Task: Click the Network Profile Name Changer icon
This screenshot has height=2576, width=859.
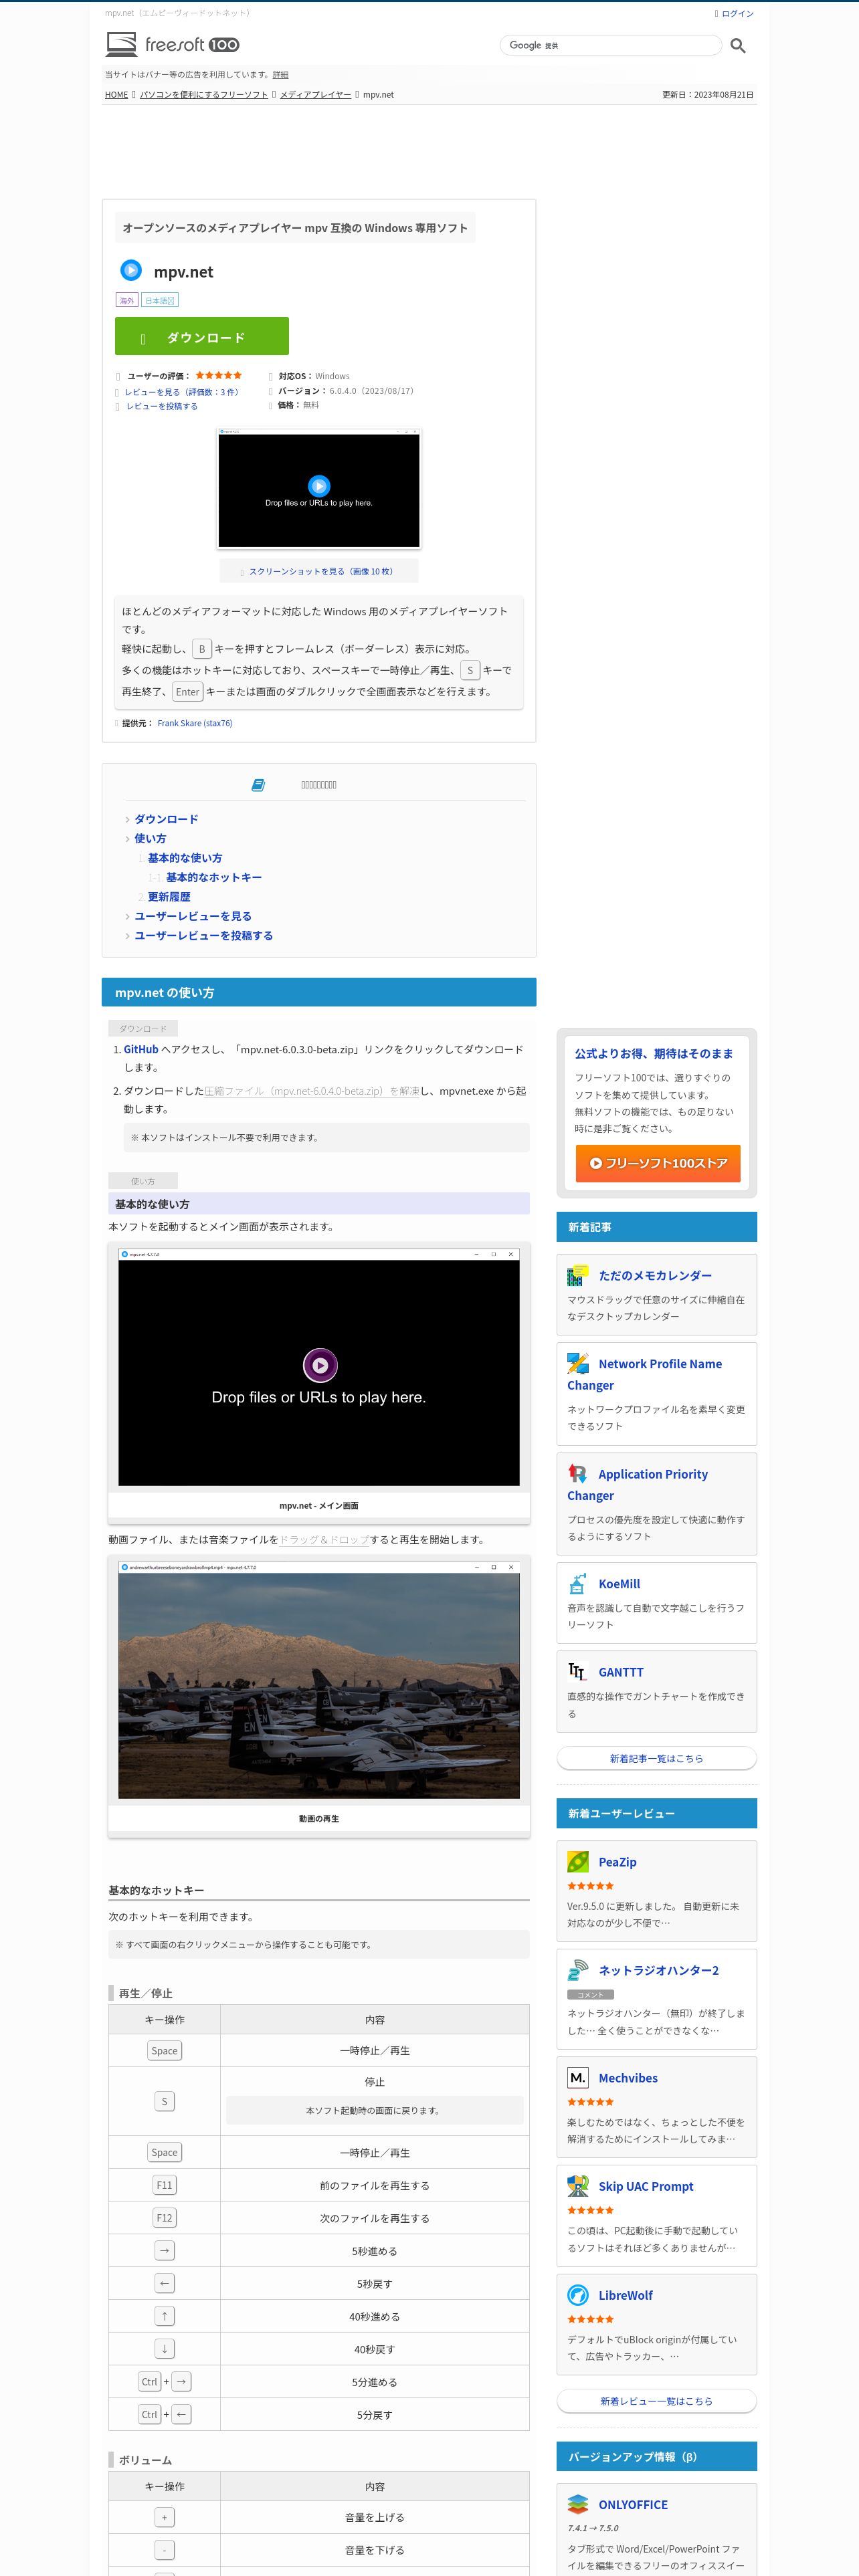Action: tap(578, 1363)
